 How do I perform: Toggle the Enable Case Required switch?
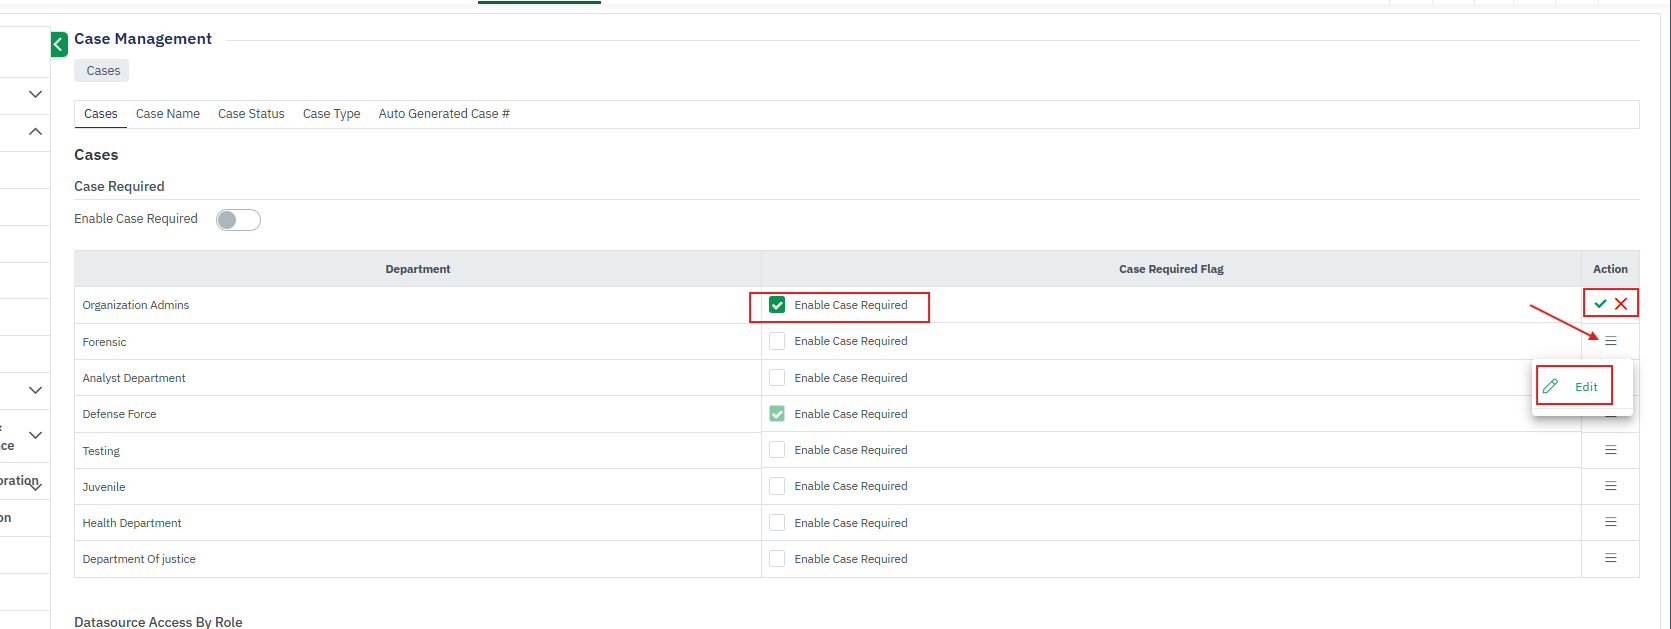[x=238, y=220]
